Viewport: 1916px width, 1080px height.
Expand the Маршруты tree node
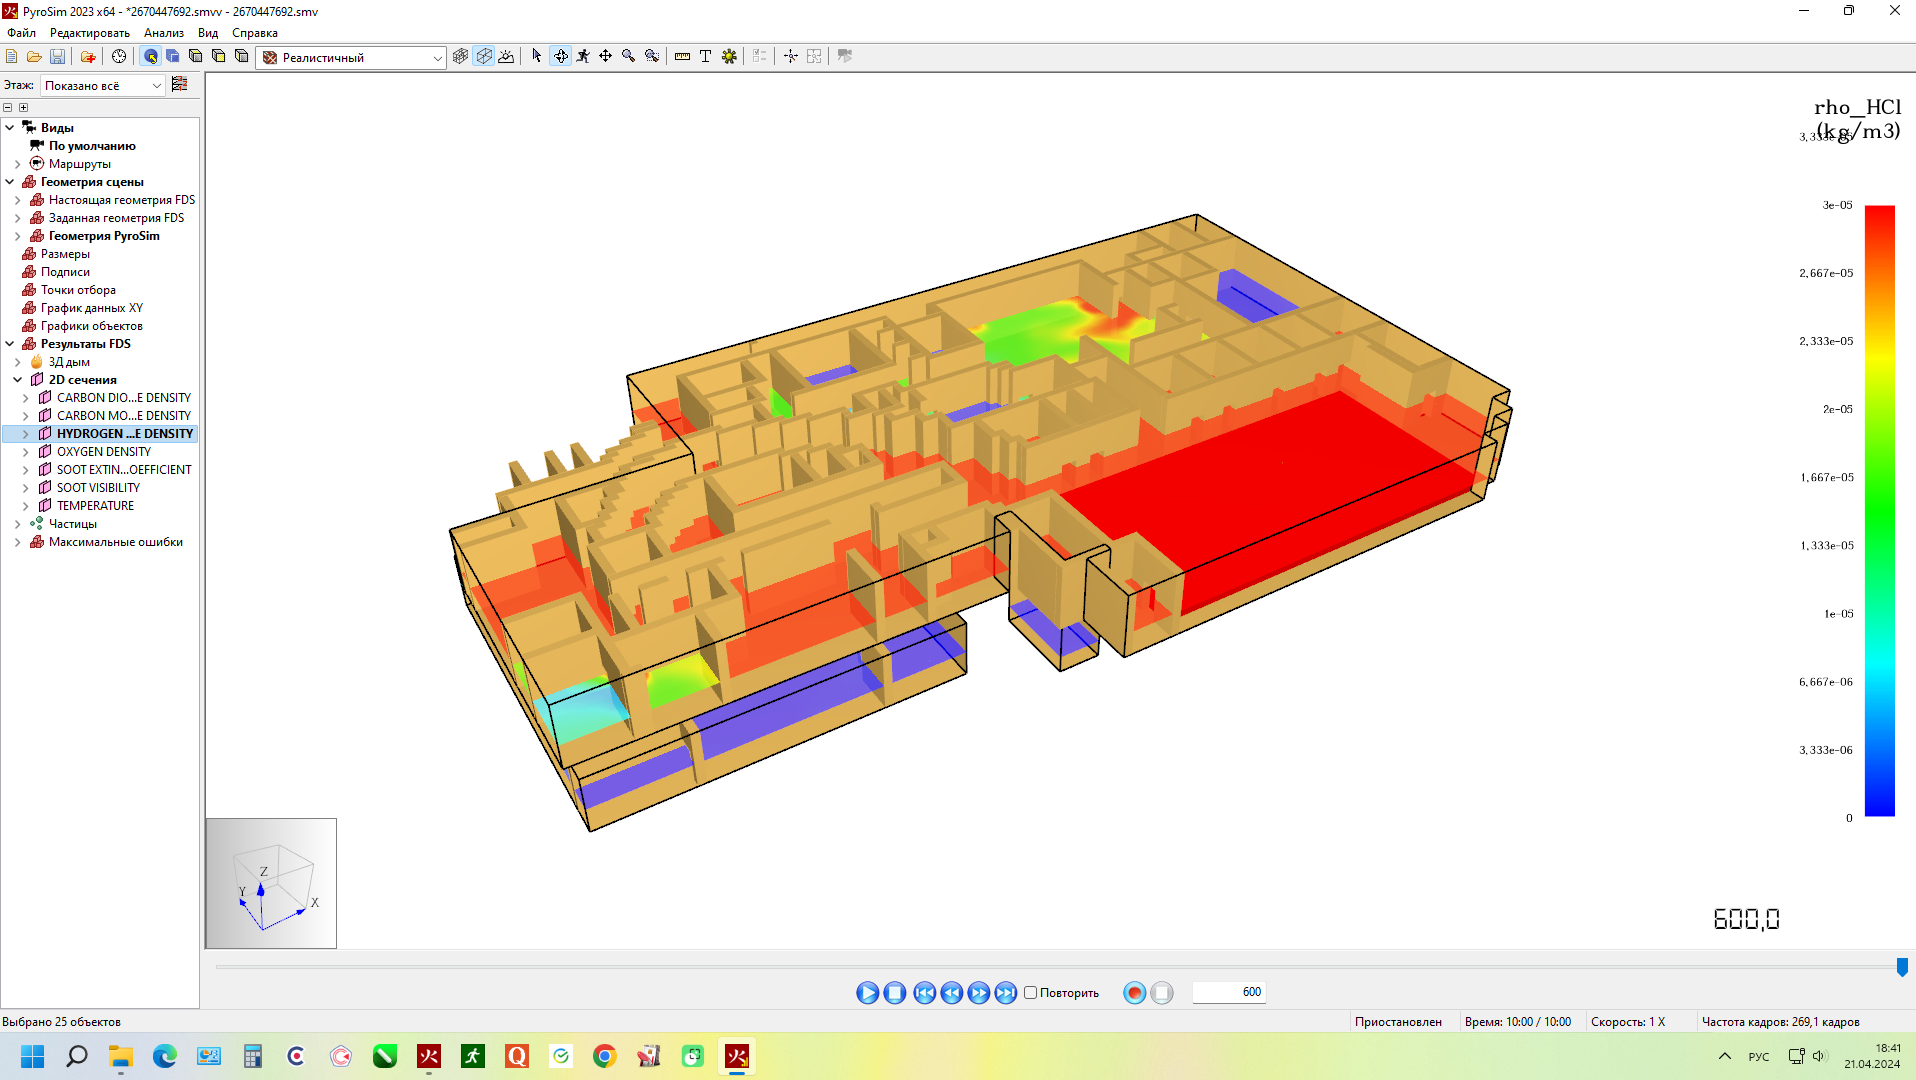click(18, 164)
